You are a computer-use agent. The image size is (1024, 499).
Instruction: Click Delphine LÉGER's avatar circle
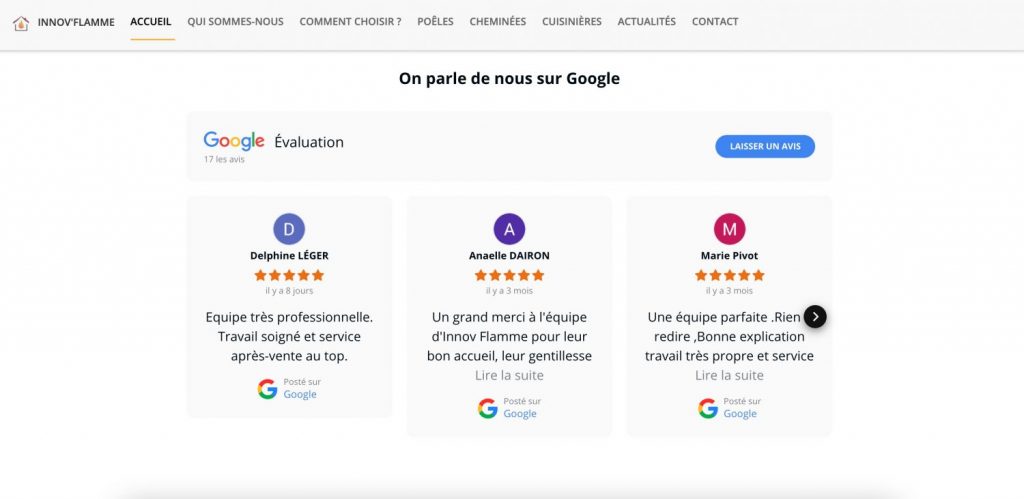pyautogui.click(x=289, y=229)
